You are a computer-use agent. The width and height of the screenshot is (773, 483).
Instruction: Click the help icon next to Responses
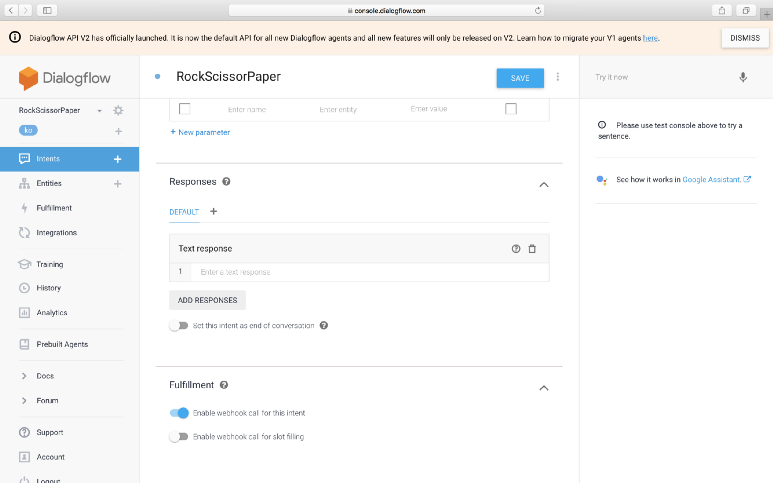click(226, 182)
